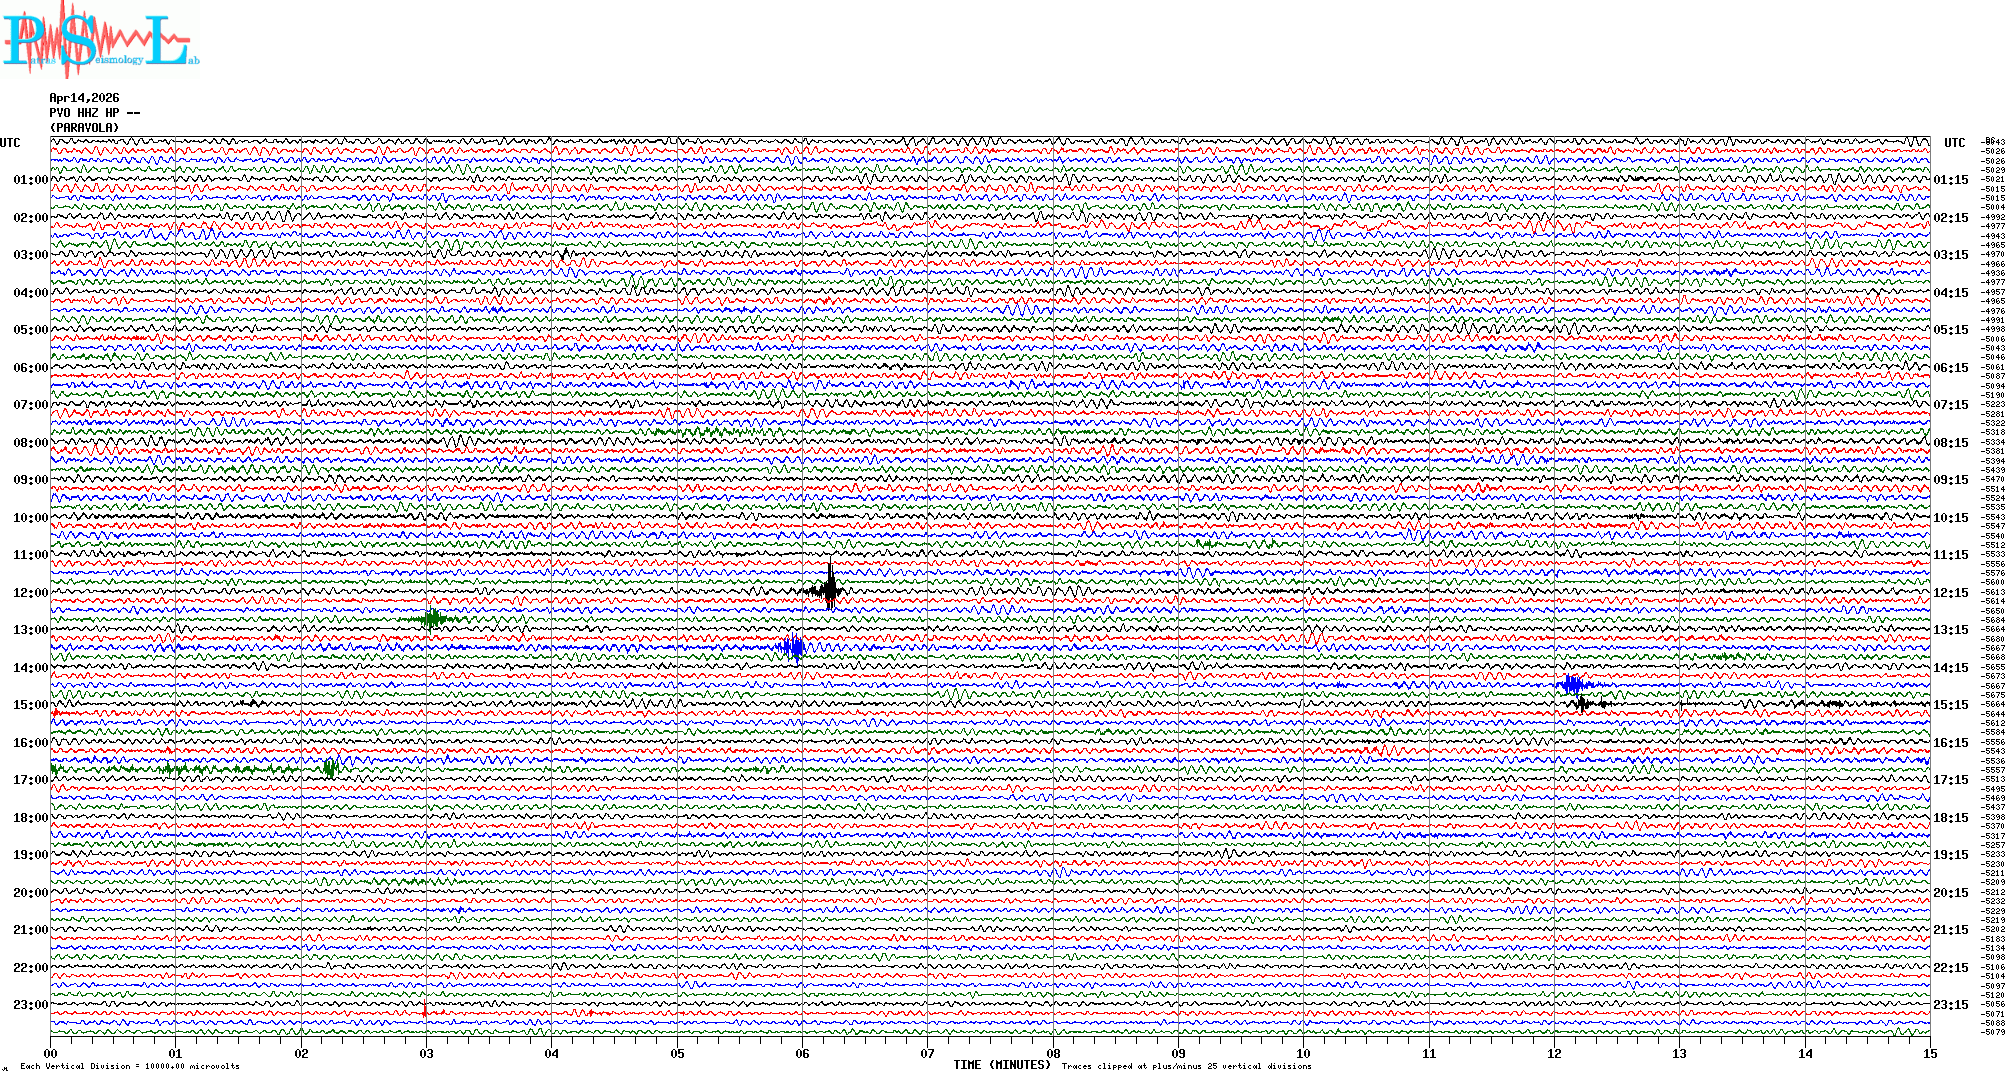
Task: Click the green seismic burst near minute 03
Action: point(432,619)
